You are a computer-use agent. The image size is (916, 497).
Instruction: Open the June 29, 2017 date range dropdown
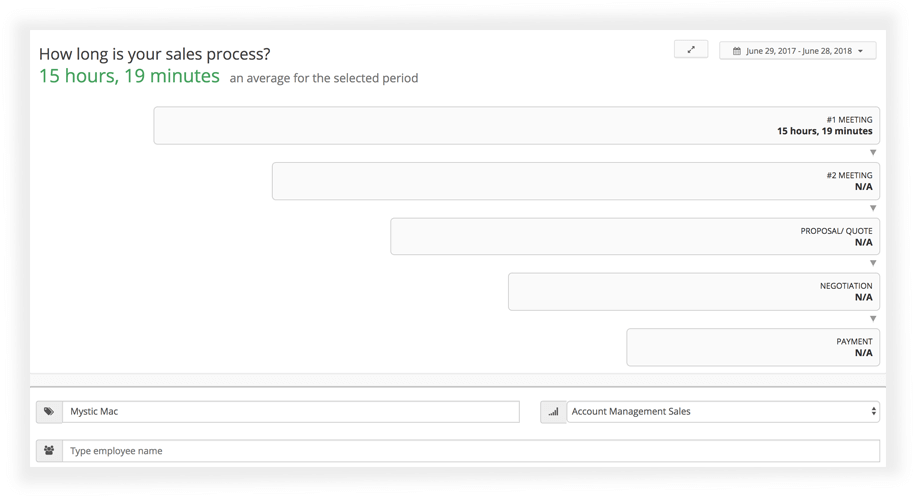point(797,51)
